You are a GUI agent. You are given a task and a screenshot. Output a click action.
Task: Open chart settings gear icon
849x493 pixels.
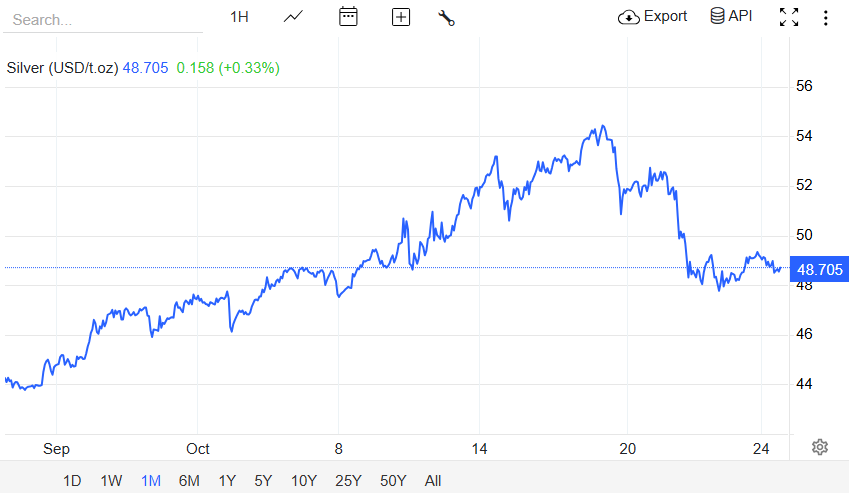820,447
